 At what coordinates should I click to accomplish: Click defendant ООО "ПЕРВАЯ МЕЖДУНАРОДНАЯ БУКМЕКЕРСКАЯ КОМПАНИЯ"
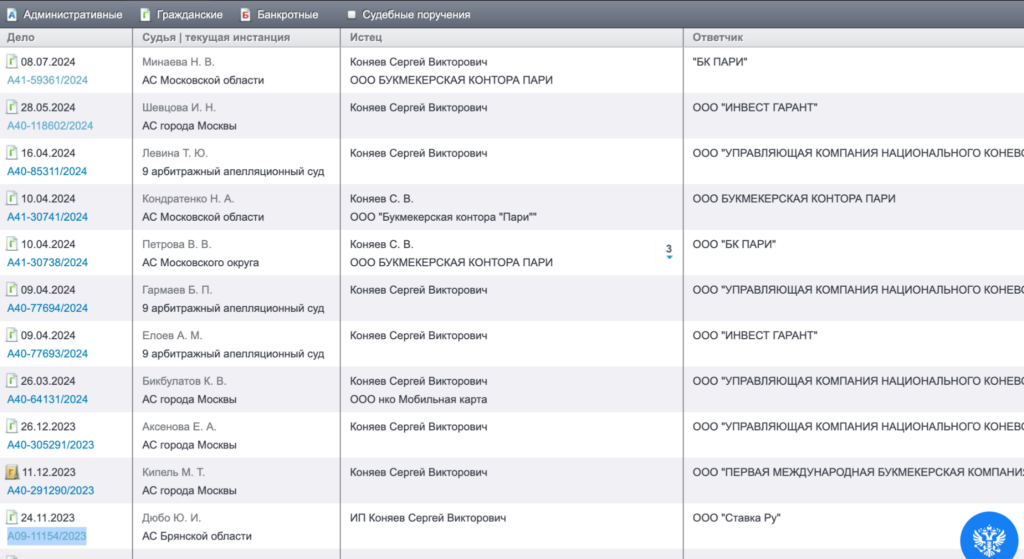[x=858, y=472]
